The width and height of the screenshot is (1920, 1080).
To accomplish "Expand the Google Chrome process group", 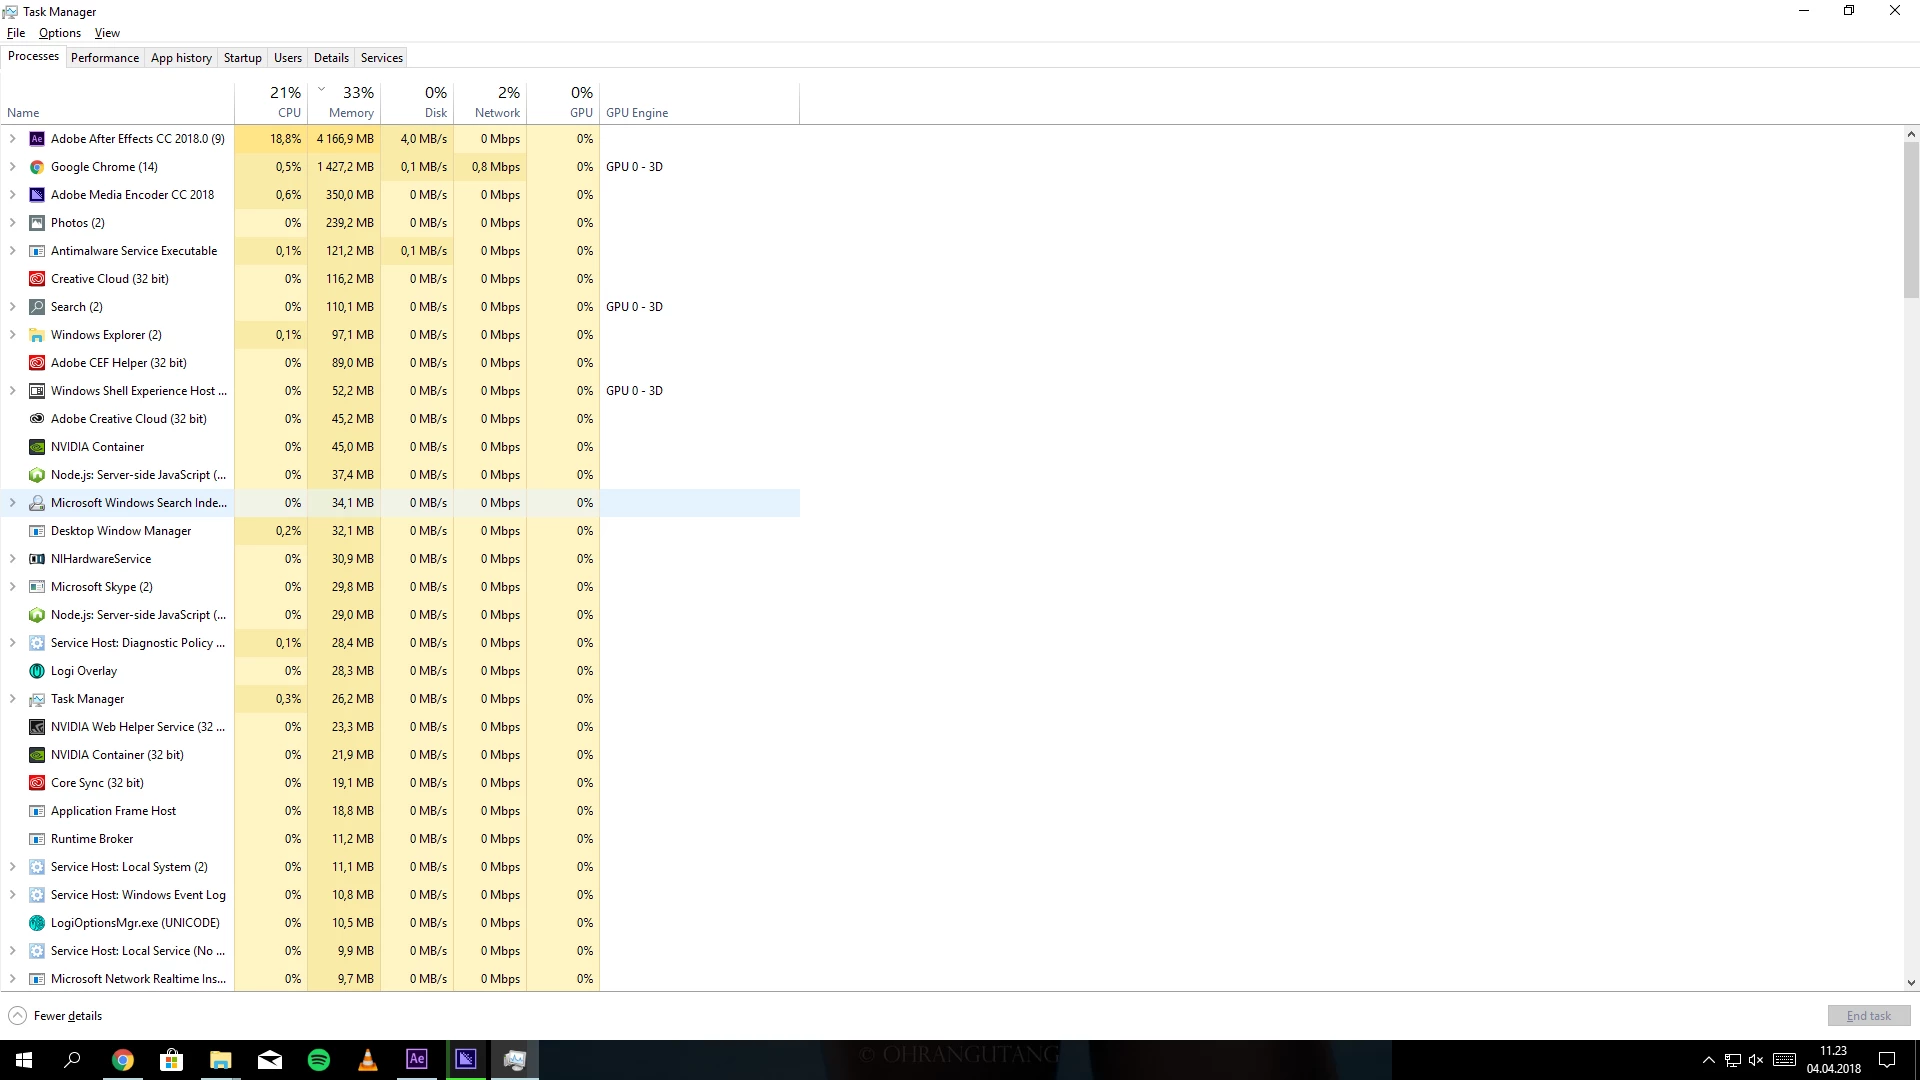I will click(x=12, y=167).
